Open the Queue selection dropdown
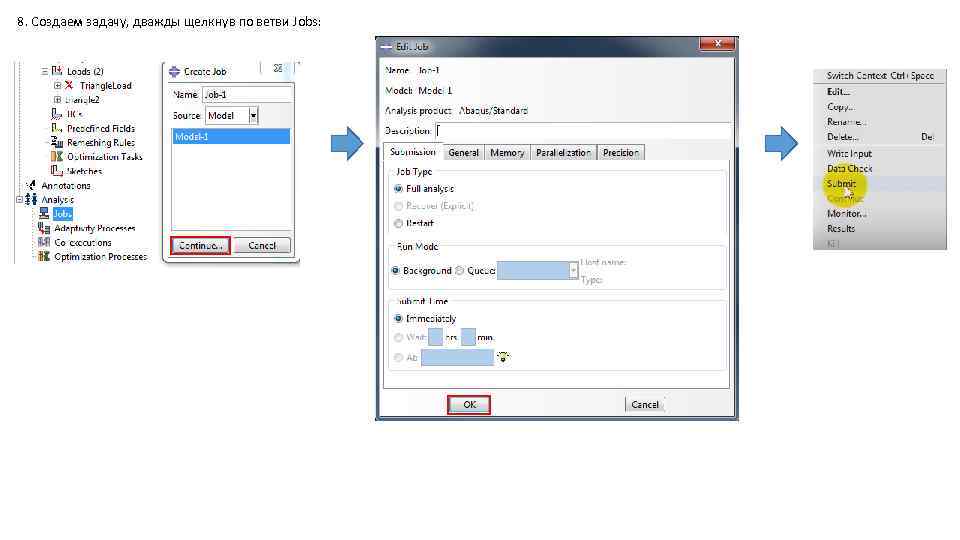Image resolution: width=960 pixels, height=540 pixels. point(574,270)
